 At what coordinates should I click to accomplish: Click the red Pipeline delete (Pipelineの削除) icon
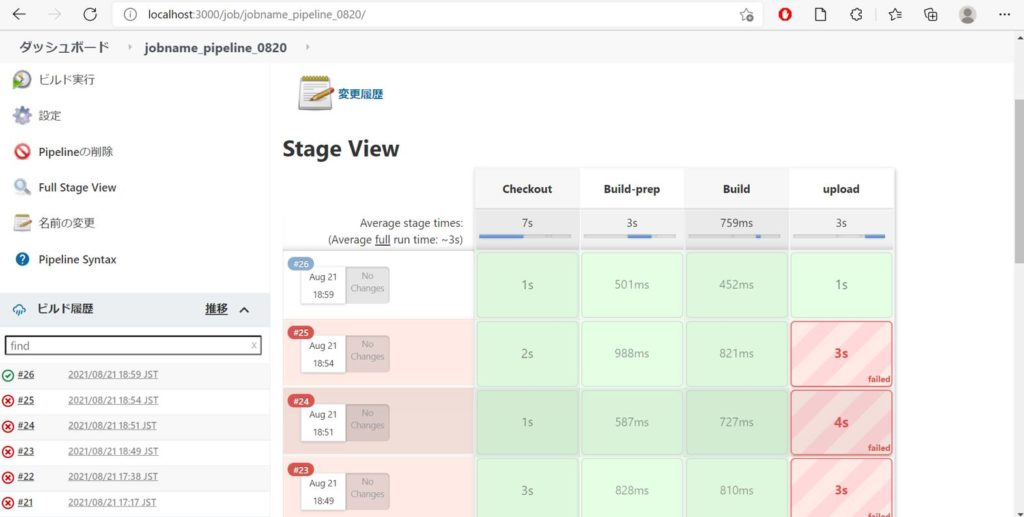click(x=21, y=152)
